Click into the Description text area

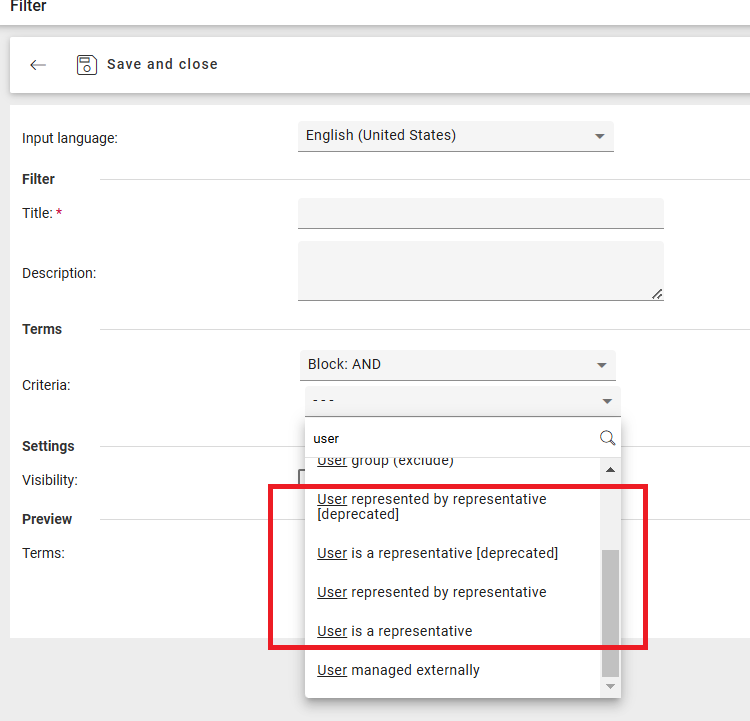tap(480, 270)
